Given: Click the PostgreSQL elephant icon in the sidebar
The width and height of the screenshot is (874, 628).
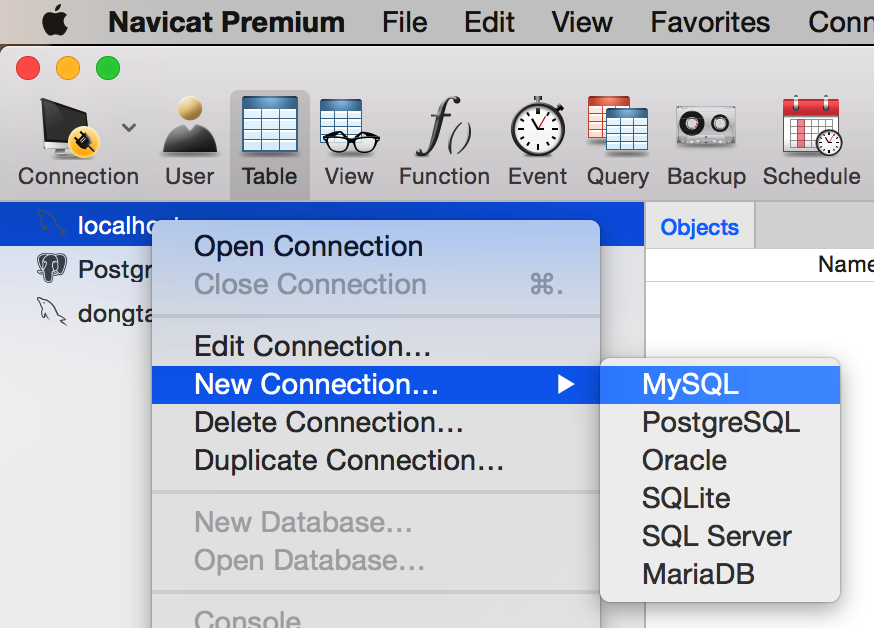Looking at the screenshot, I should point(50,268).
